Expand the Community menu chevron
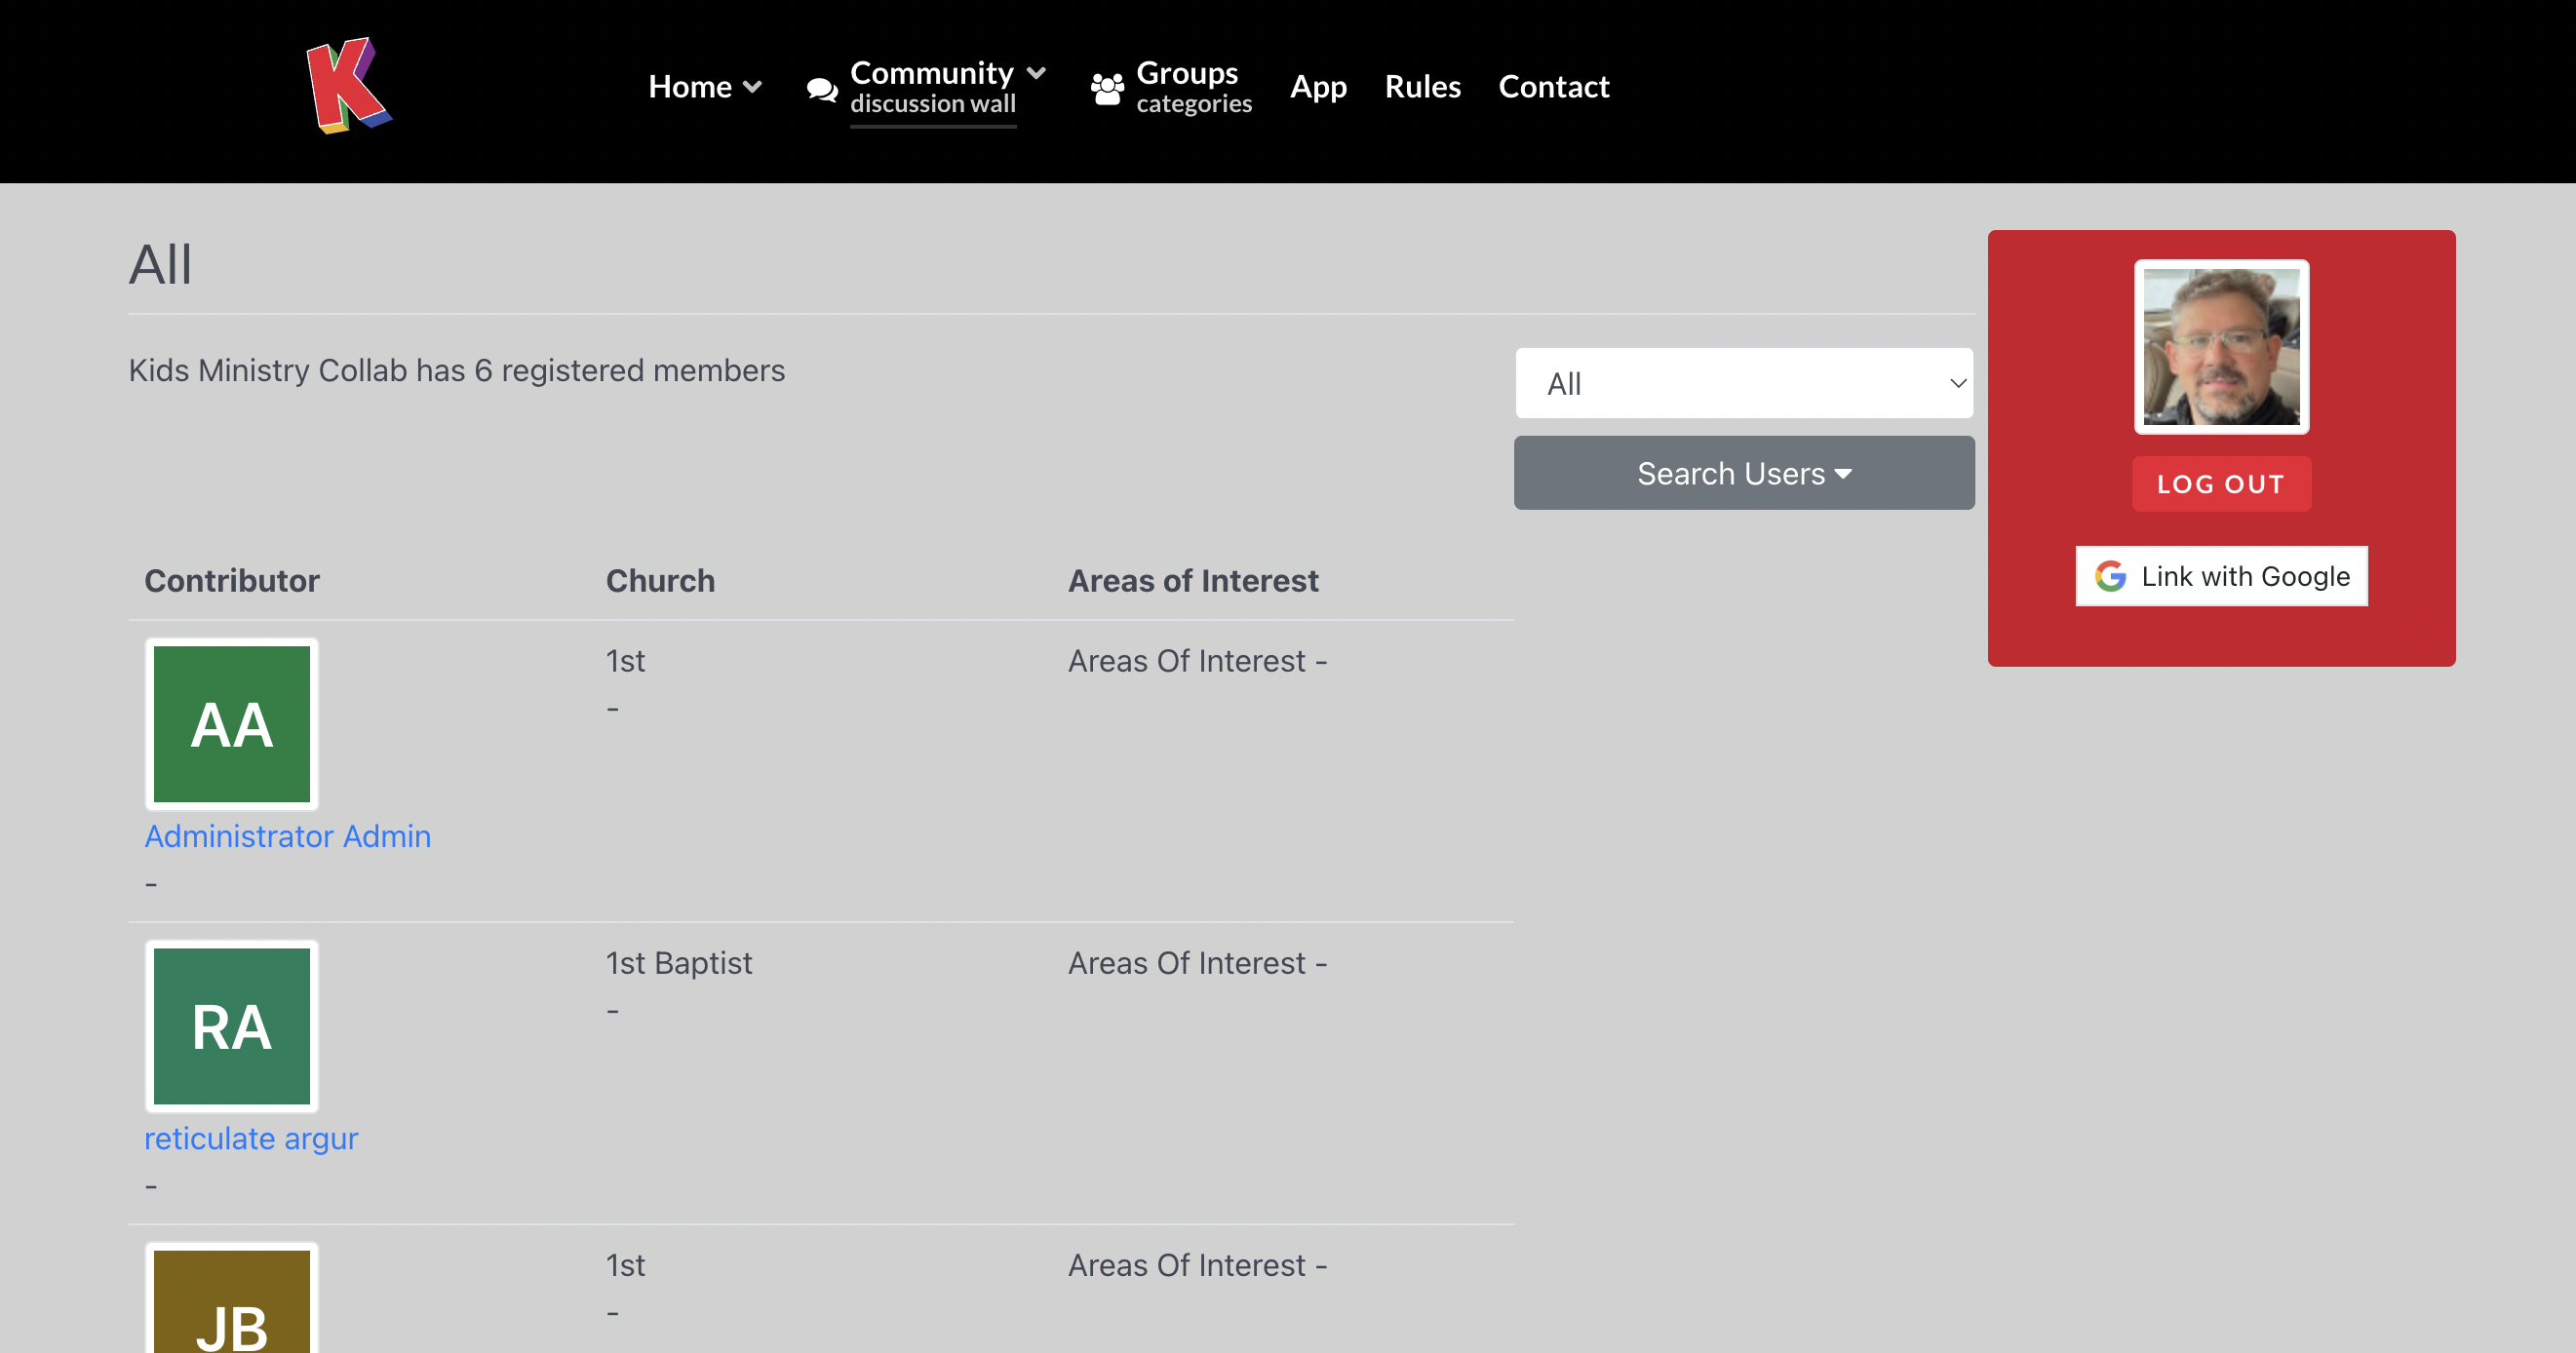The width and height of the screenshot is (2576, 1353). (x=1037, y=72)
